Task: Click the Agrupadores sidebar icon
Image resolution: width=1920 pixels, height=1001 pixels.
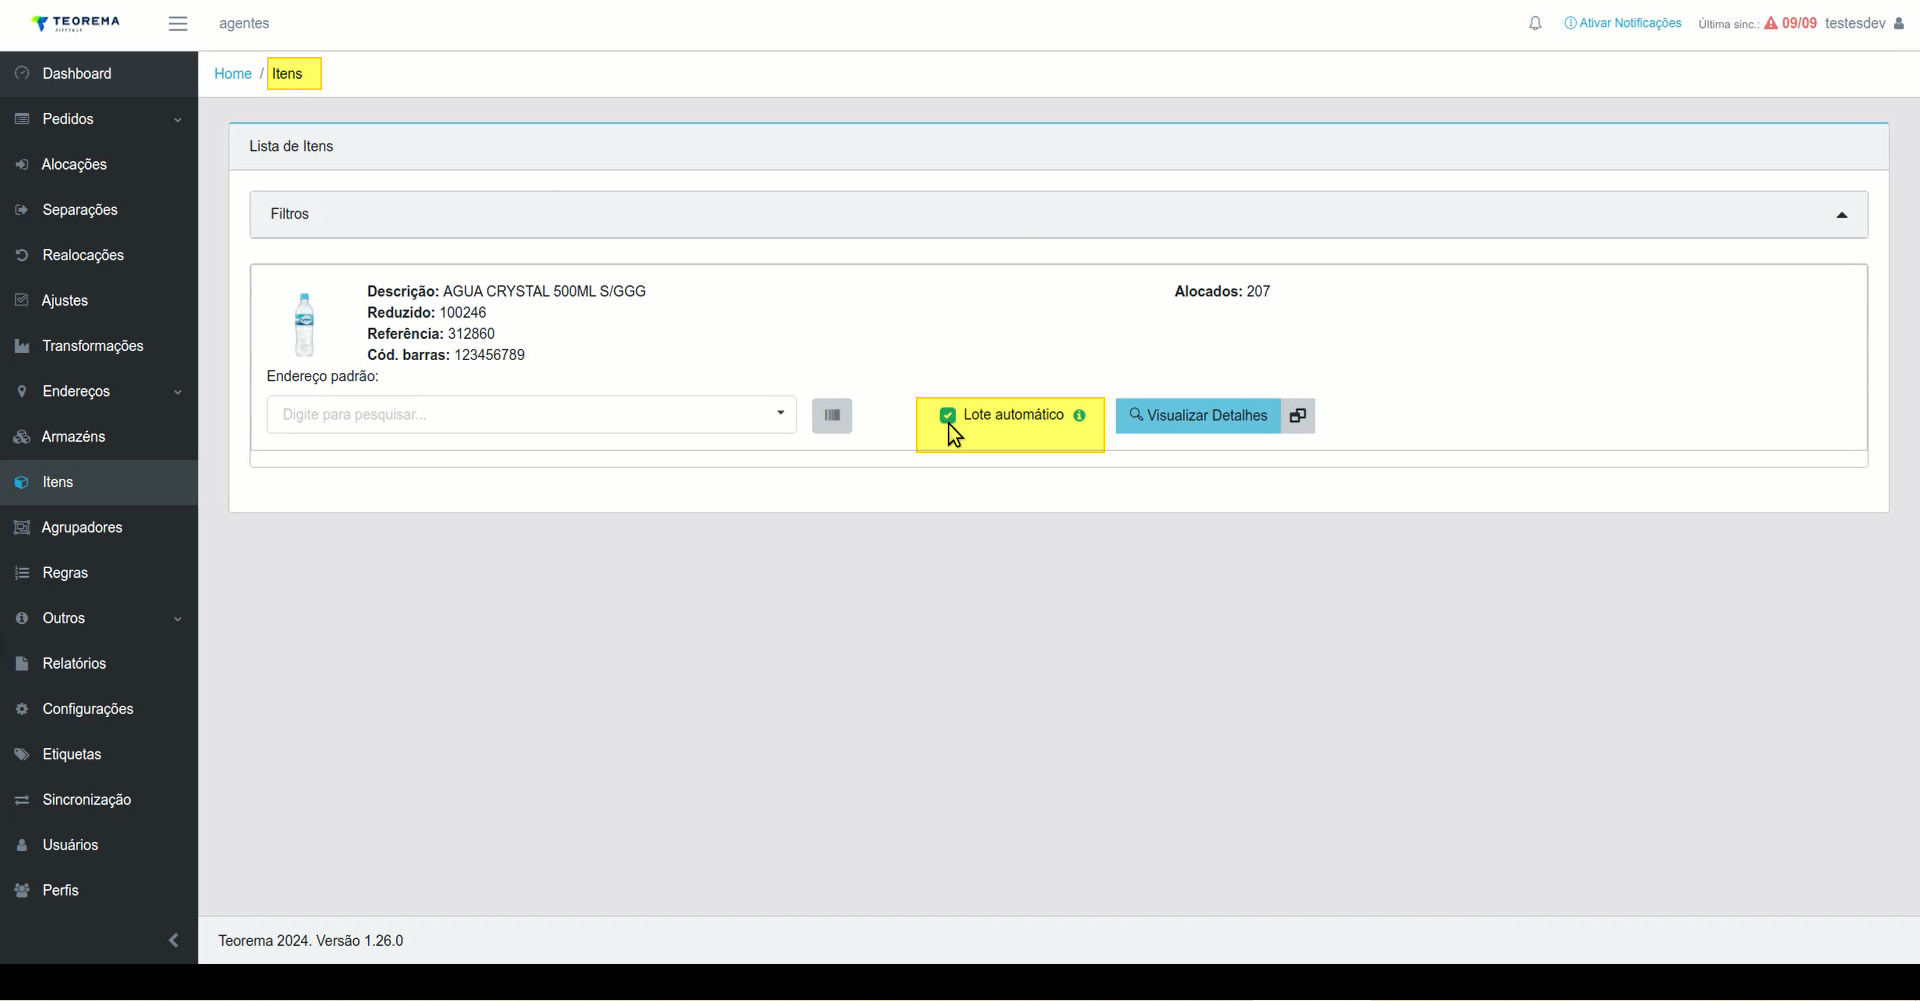Action: point(22,527)
